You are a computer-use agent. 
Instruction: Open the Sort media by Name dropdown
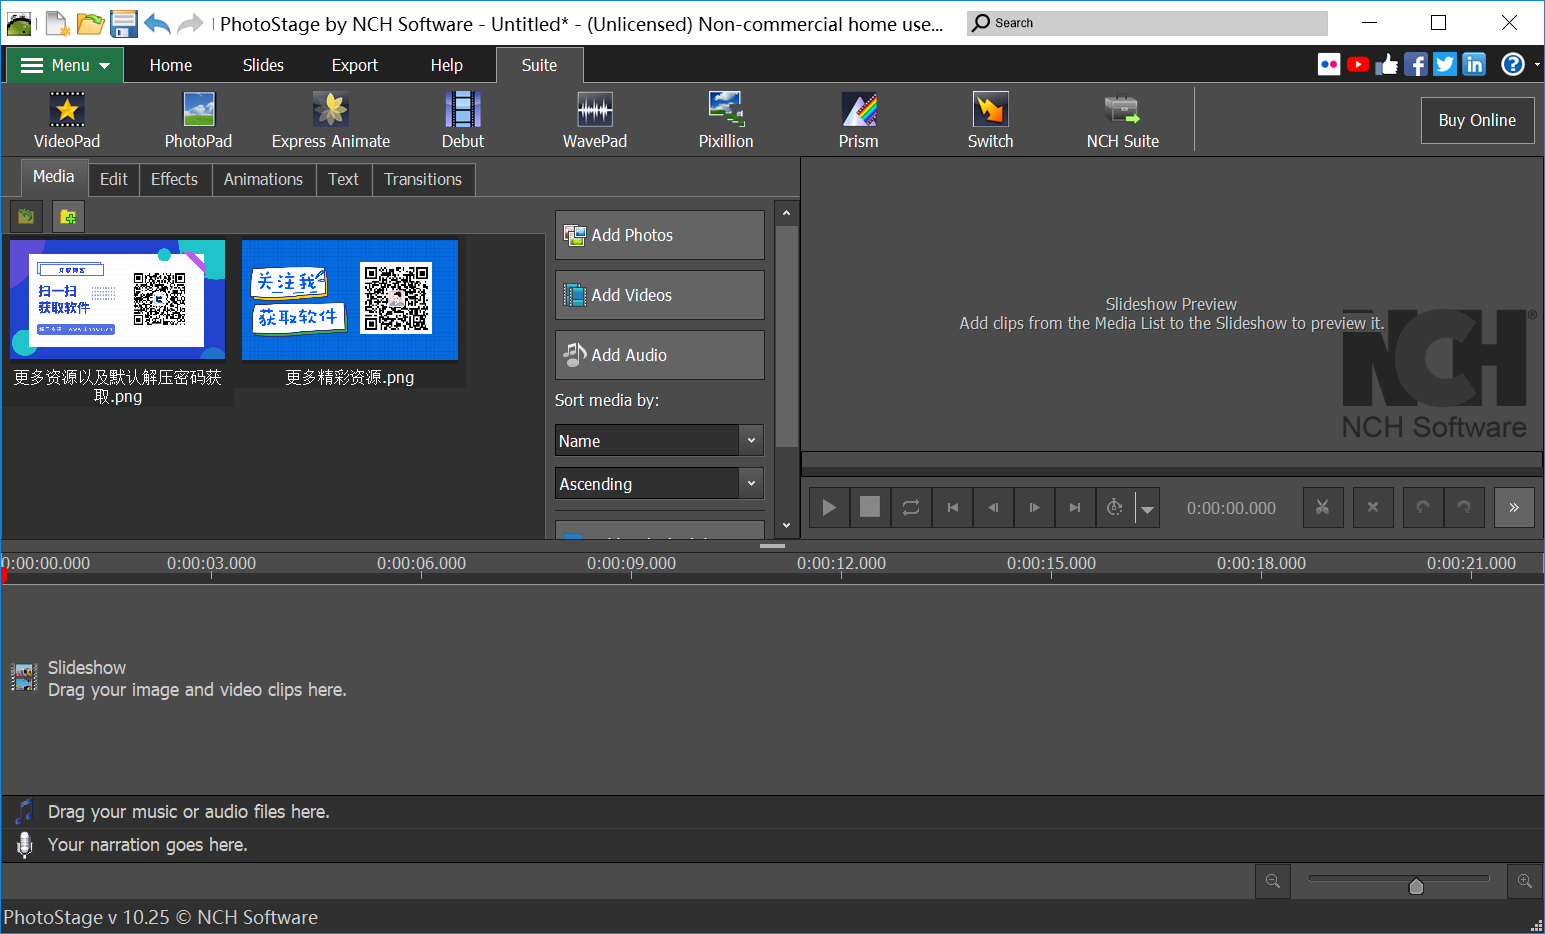coord(659,441)
